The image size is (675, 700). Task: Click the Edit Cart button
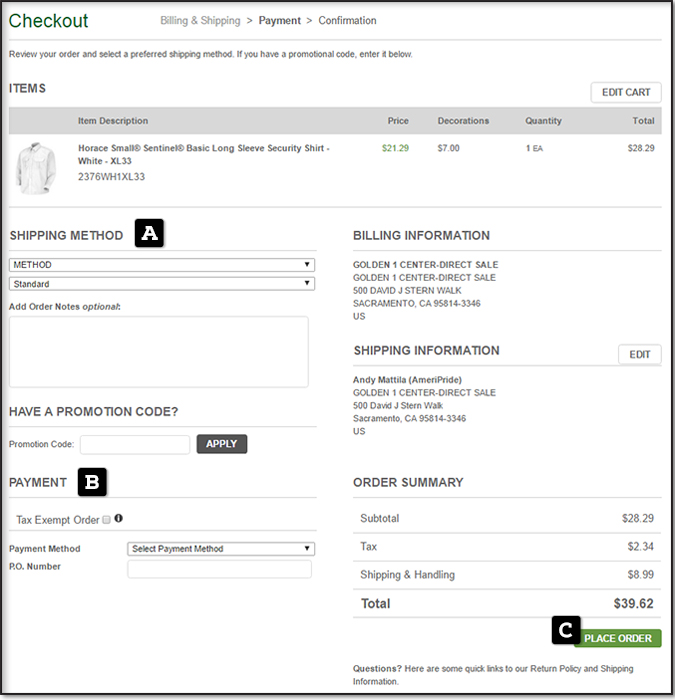pos(625,92)
